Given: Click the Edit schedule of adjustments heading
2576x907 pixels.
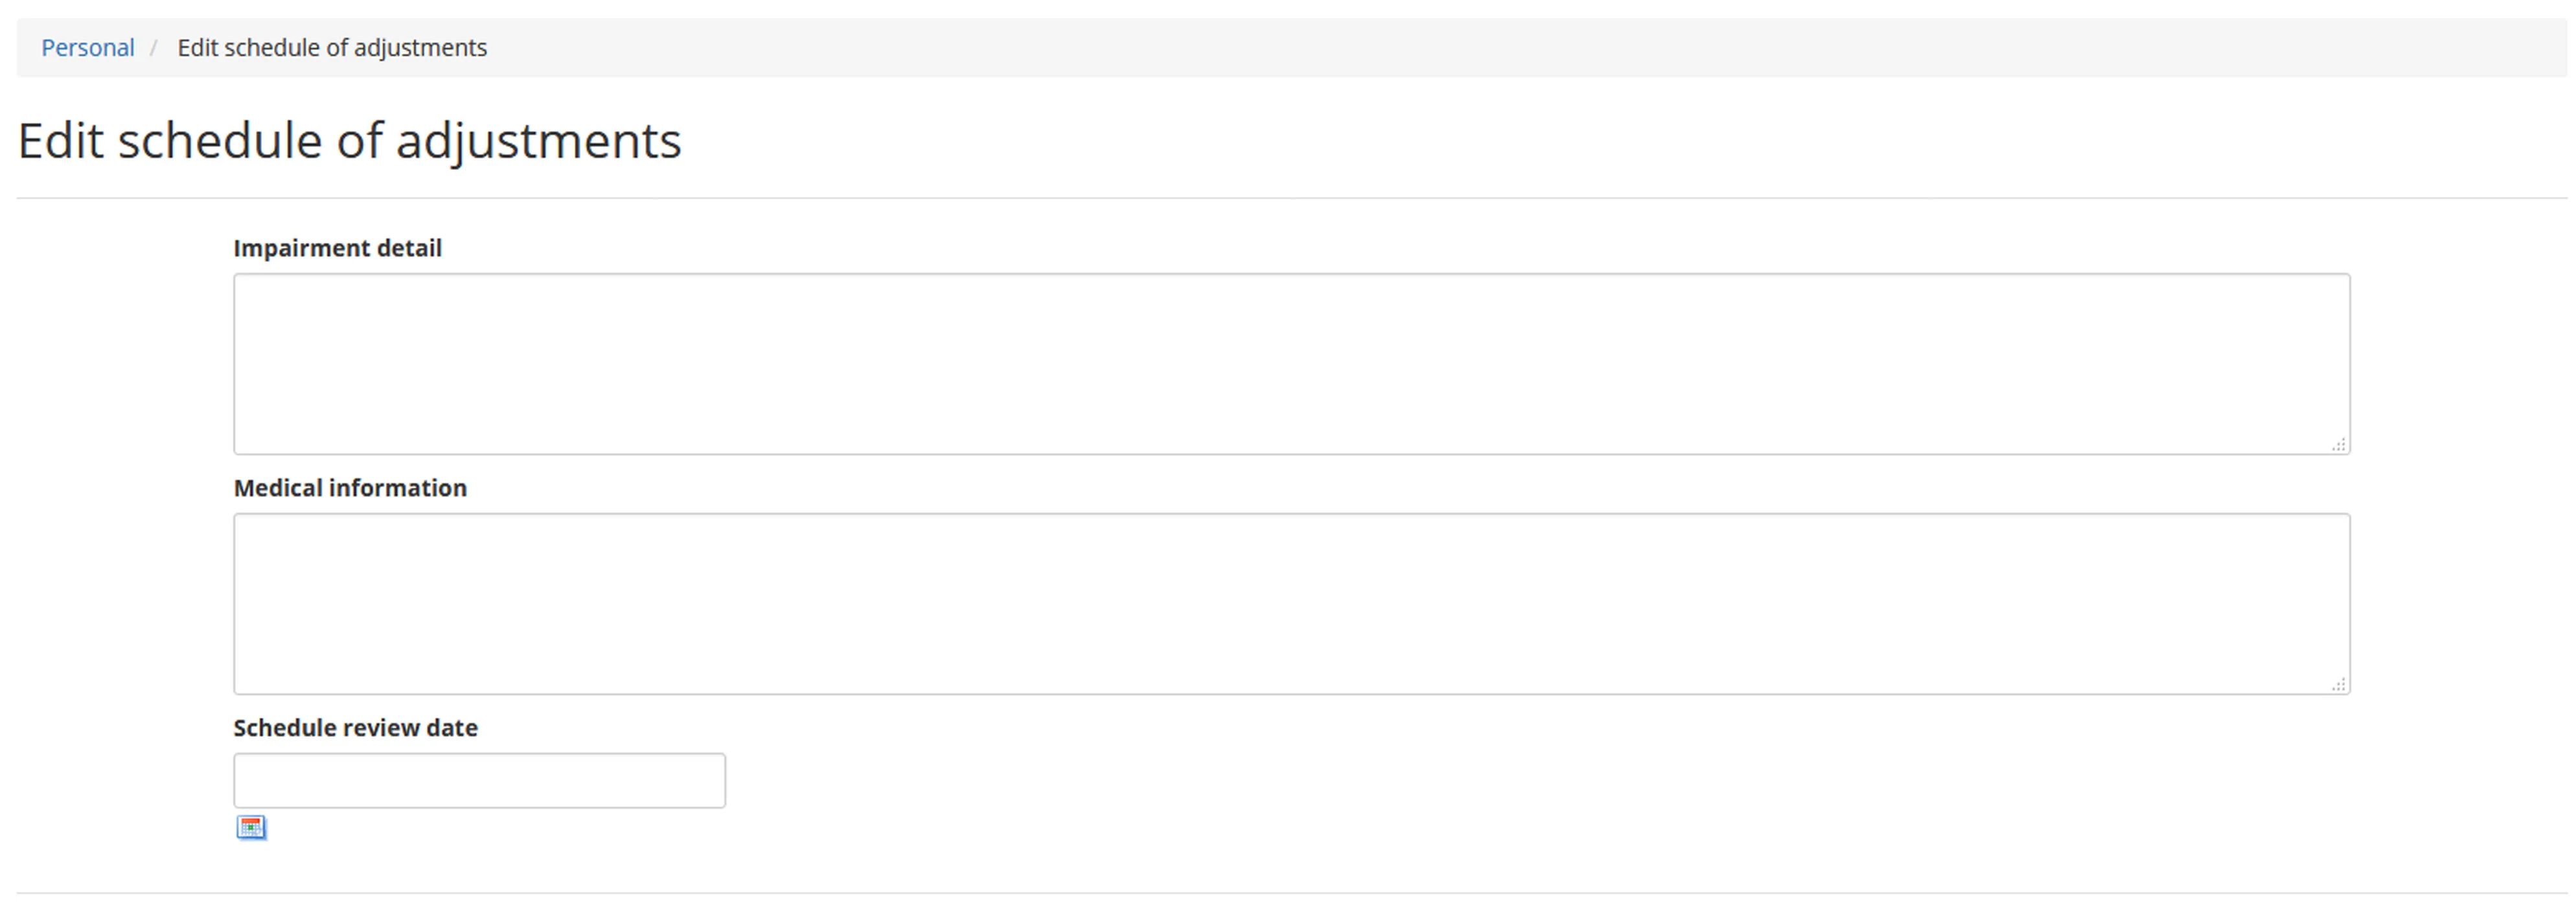Looking at the screenshot, I should [x=349, y=140].
